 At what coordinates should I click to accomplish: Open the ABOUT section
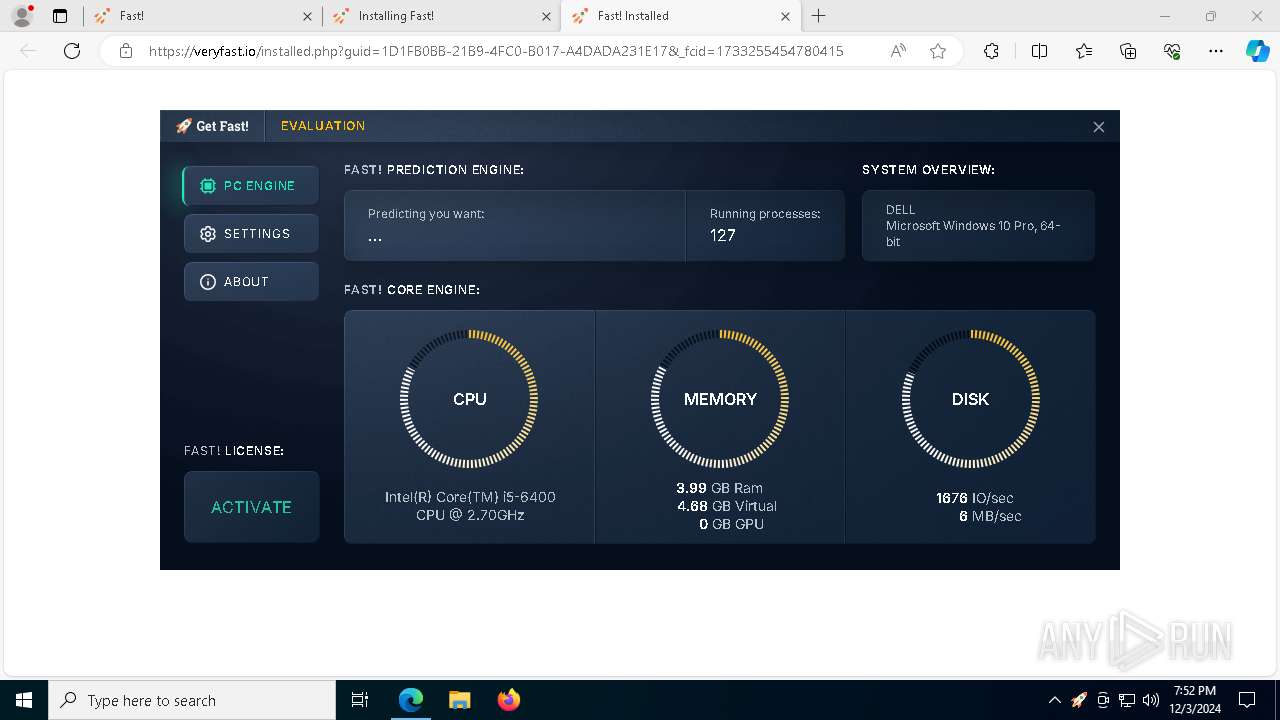(251, 282)
